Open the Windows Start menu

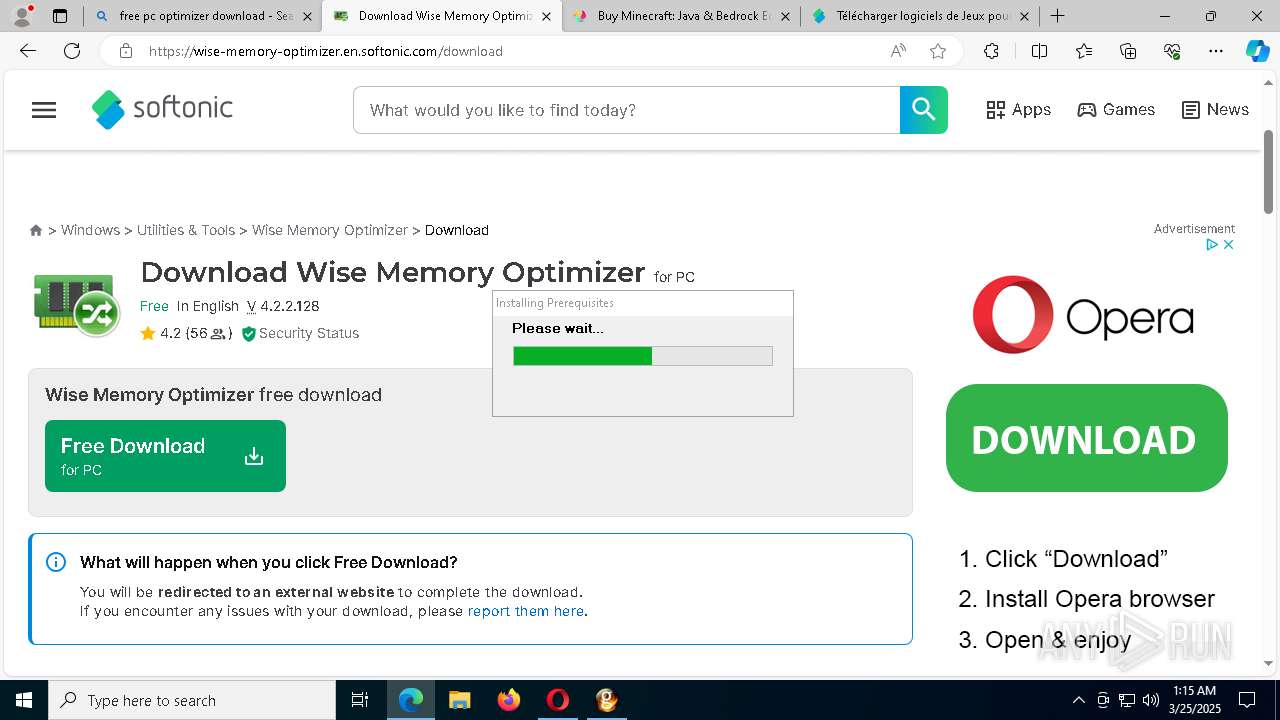[x=24, y=700]
